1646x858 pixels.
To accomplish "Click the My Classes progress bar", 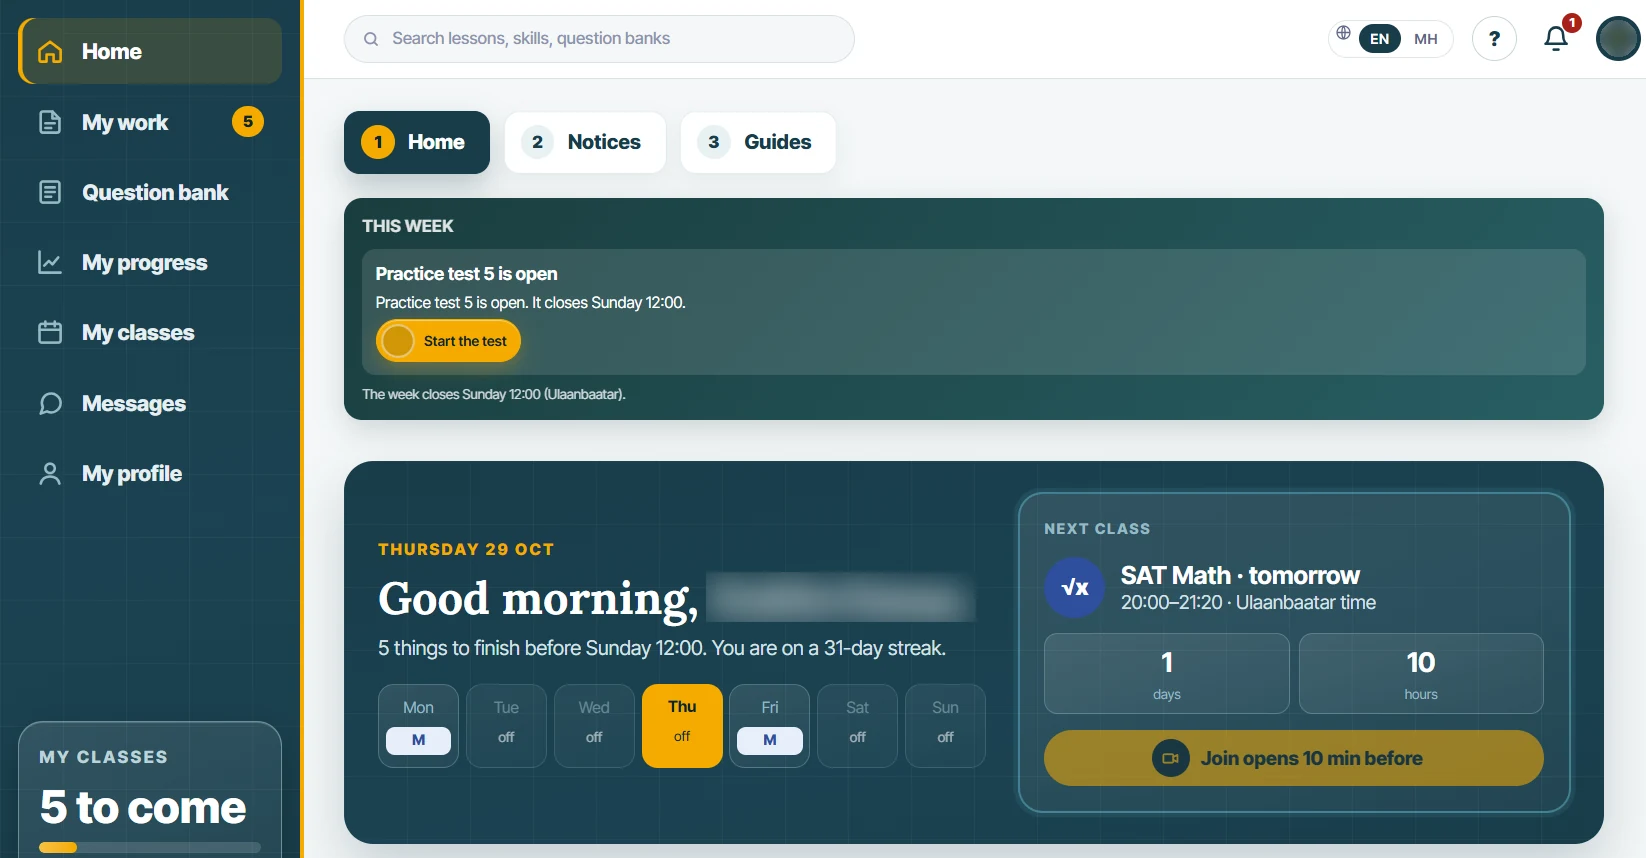I will 150,848.
